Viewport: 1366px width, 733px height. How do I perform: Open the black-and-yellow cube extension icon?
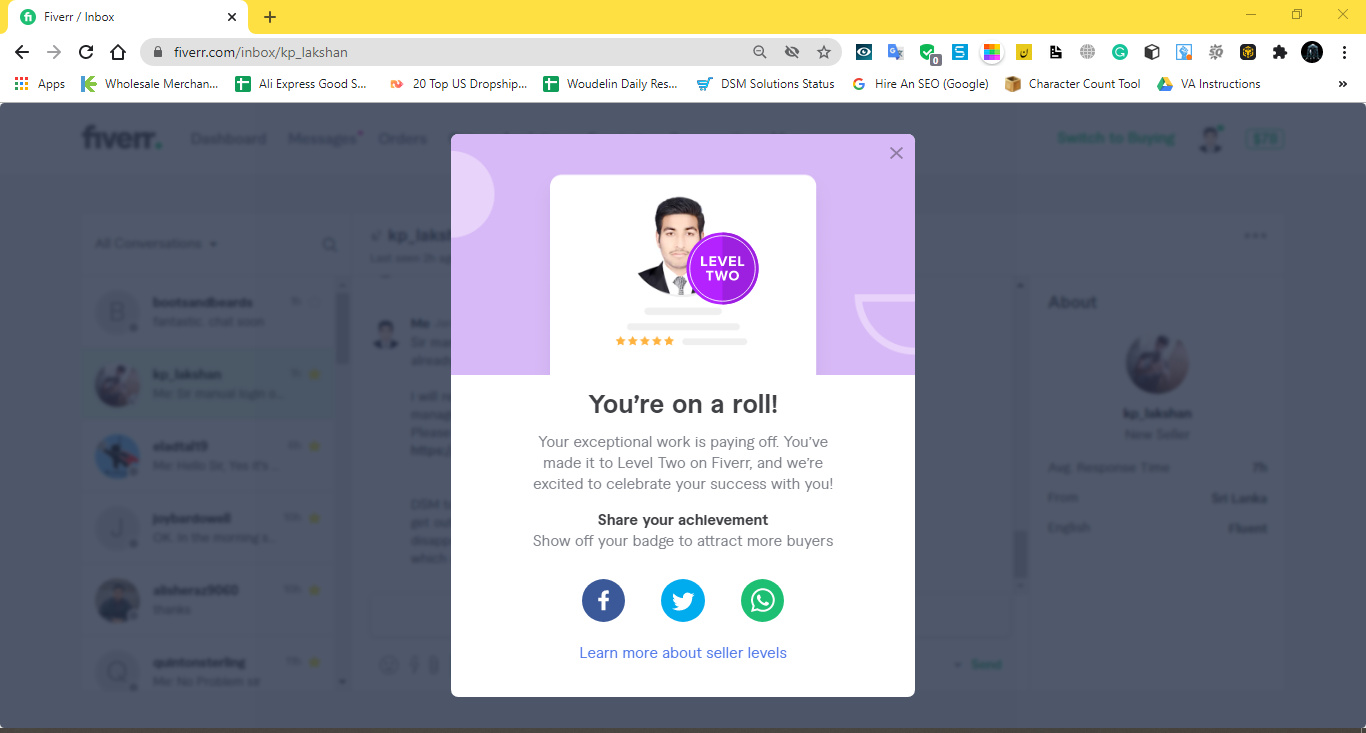tap(1248, 52)
